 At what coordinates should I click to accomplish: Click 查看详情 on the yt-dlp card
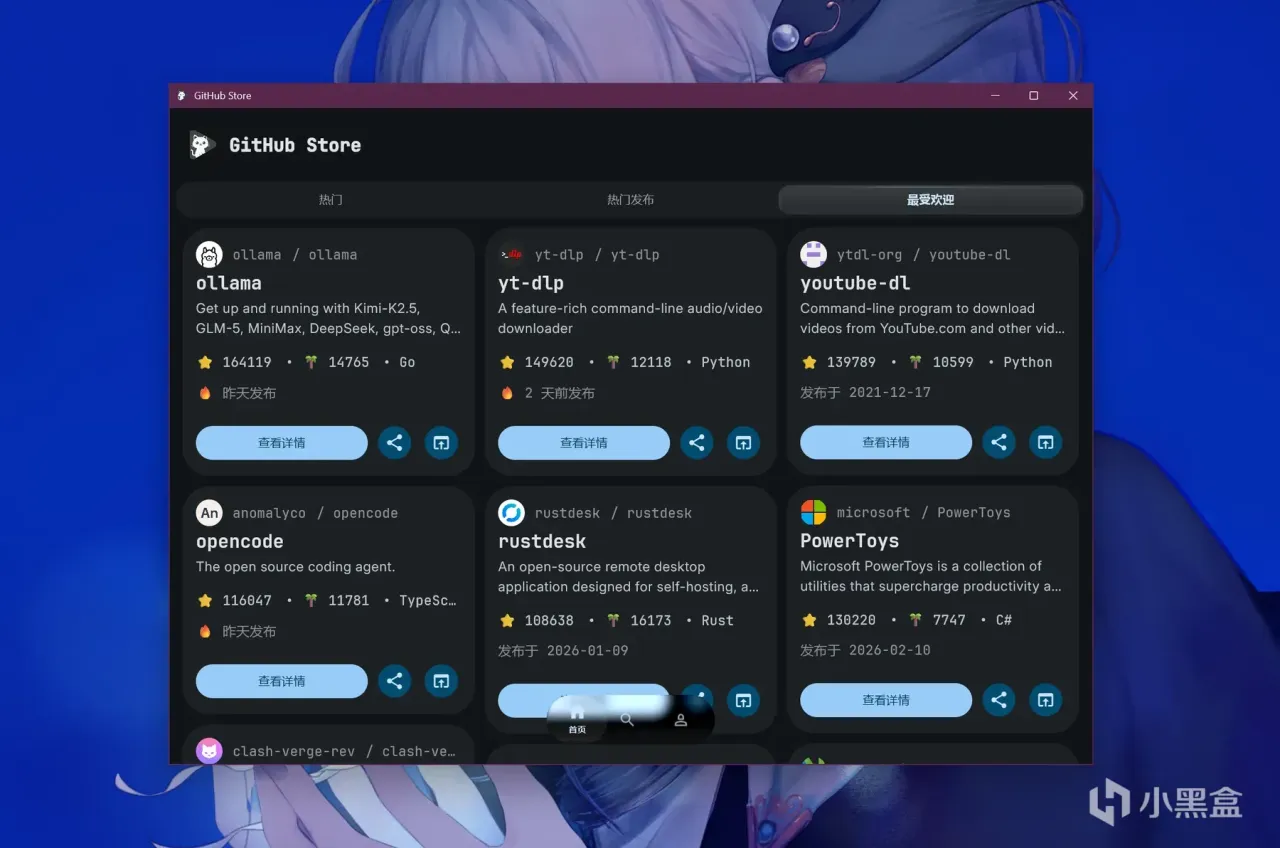(584, 443)
